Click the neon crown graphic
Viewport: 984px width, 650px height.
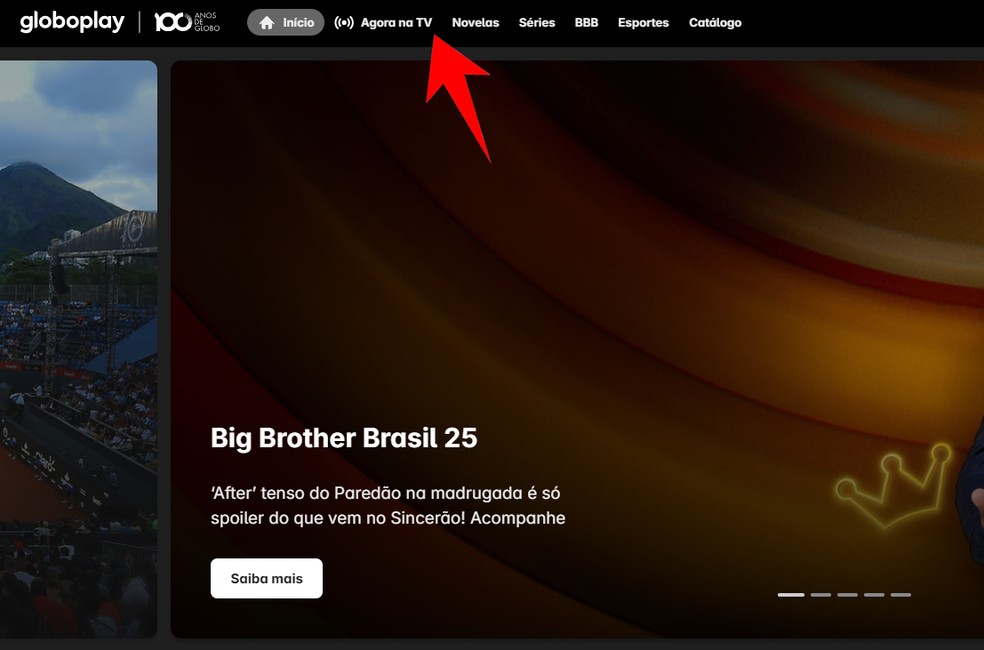[893, 484]
